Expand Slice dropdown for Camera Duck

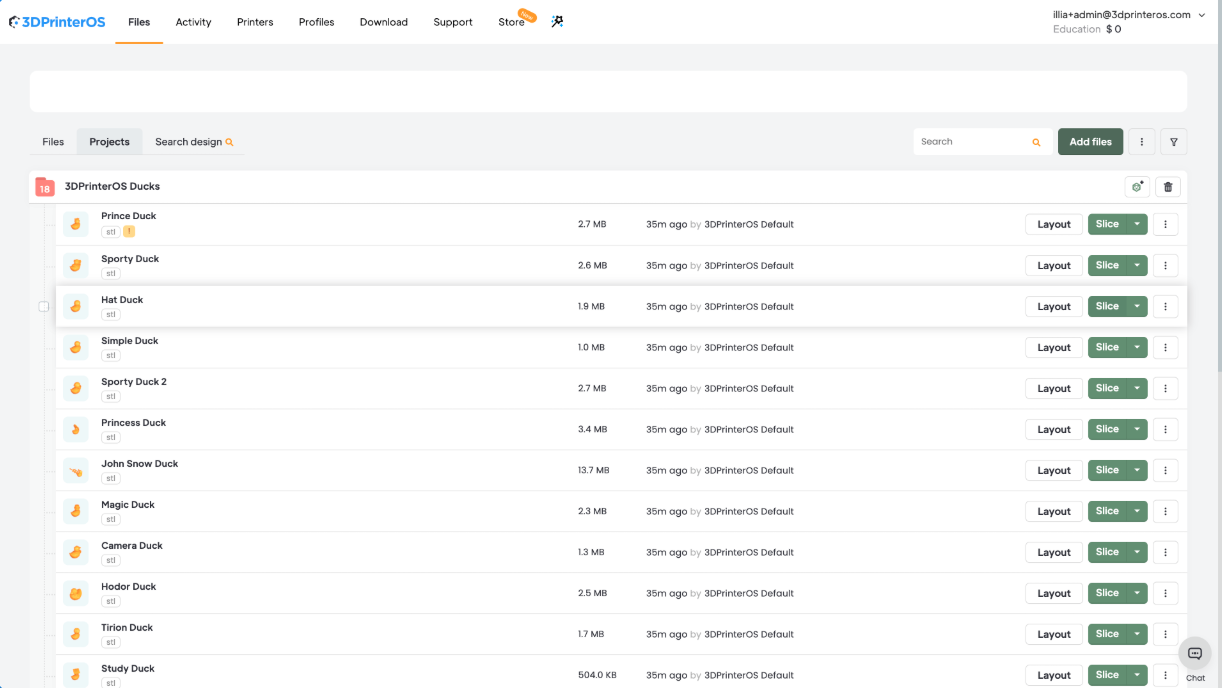(x=1137, y=552)
